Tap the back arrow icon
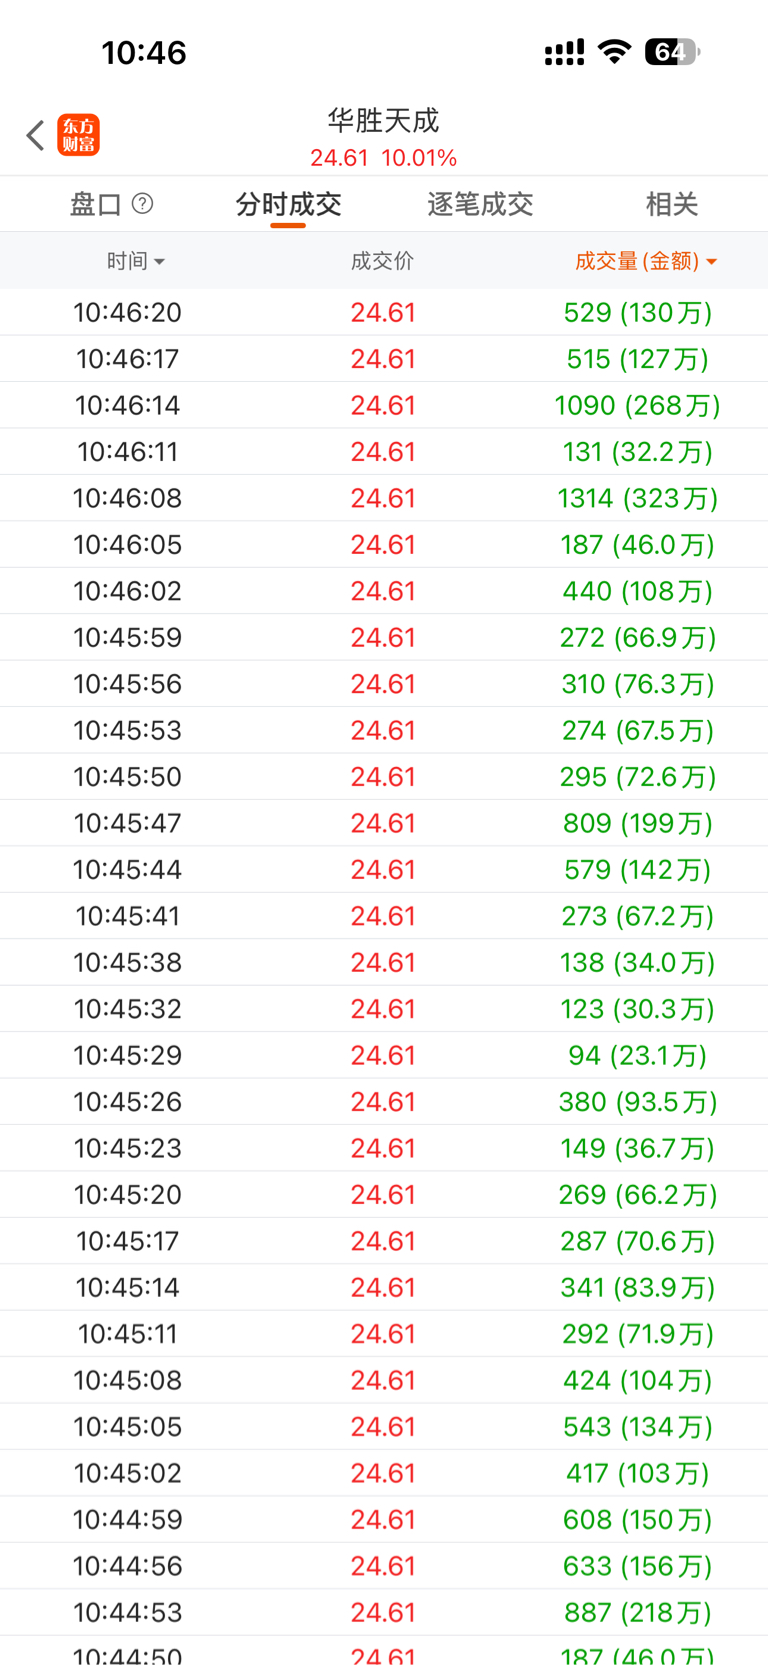This screenshot has width=768, height=1665. (35, 135)
